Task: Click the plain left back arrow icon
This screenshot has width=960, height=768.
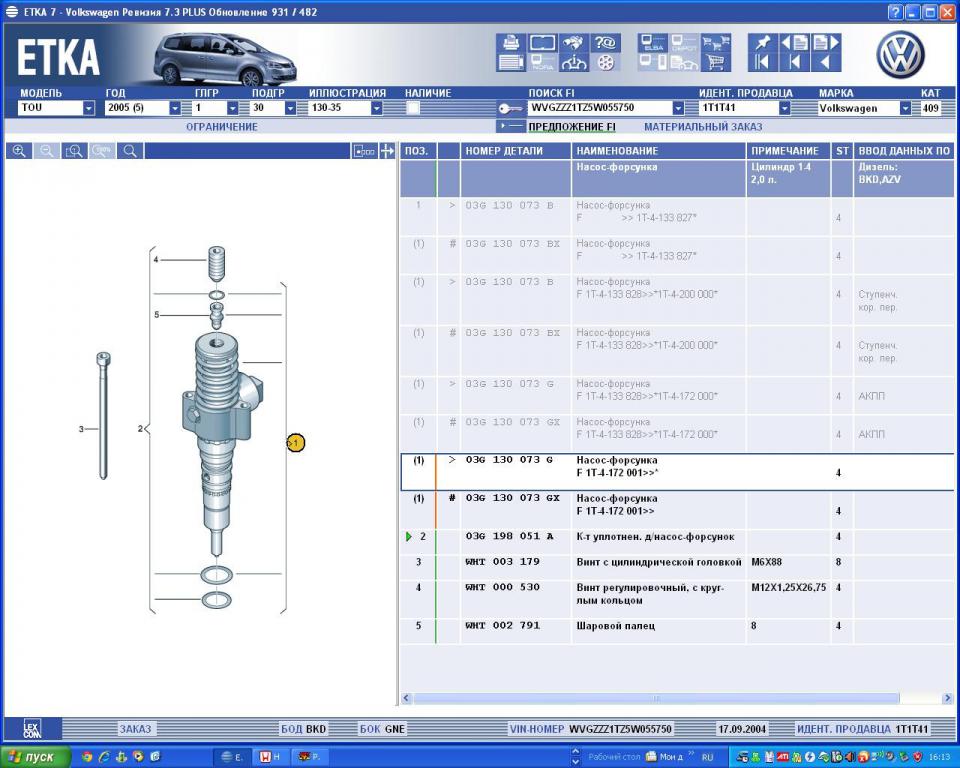Action: [825, 62]
